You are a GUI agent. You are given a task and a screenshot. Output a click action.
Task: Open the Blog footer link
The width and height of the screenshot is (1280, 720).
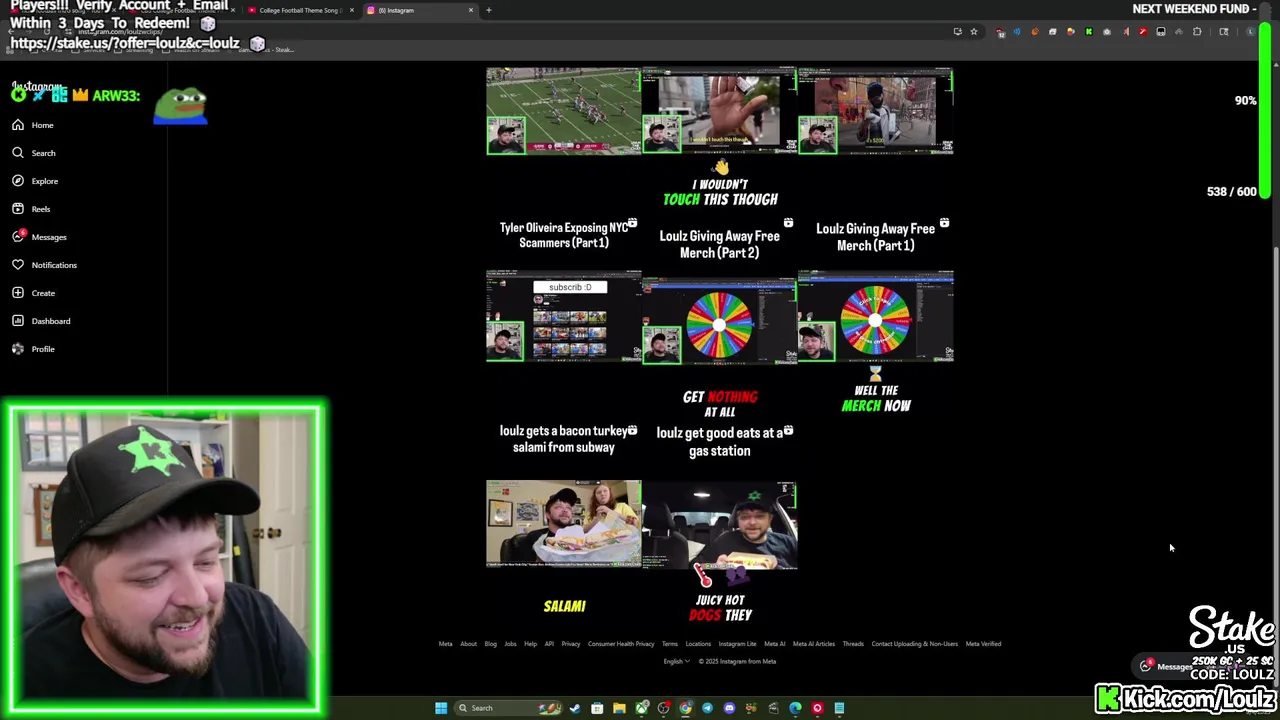pyautogui.click(x=490, y=644)
